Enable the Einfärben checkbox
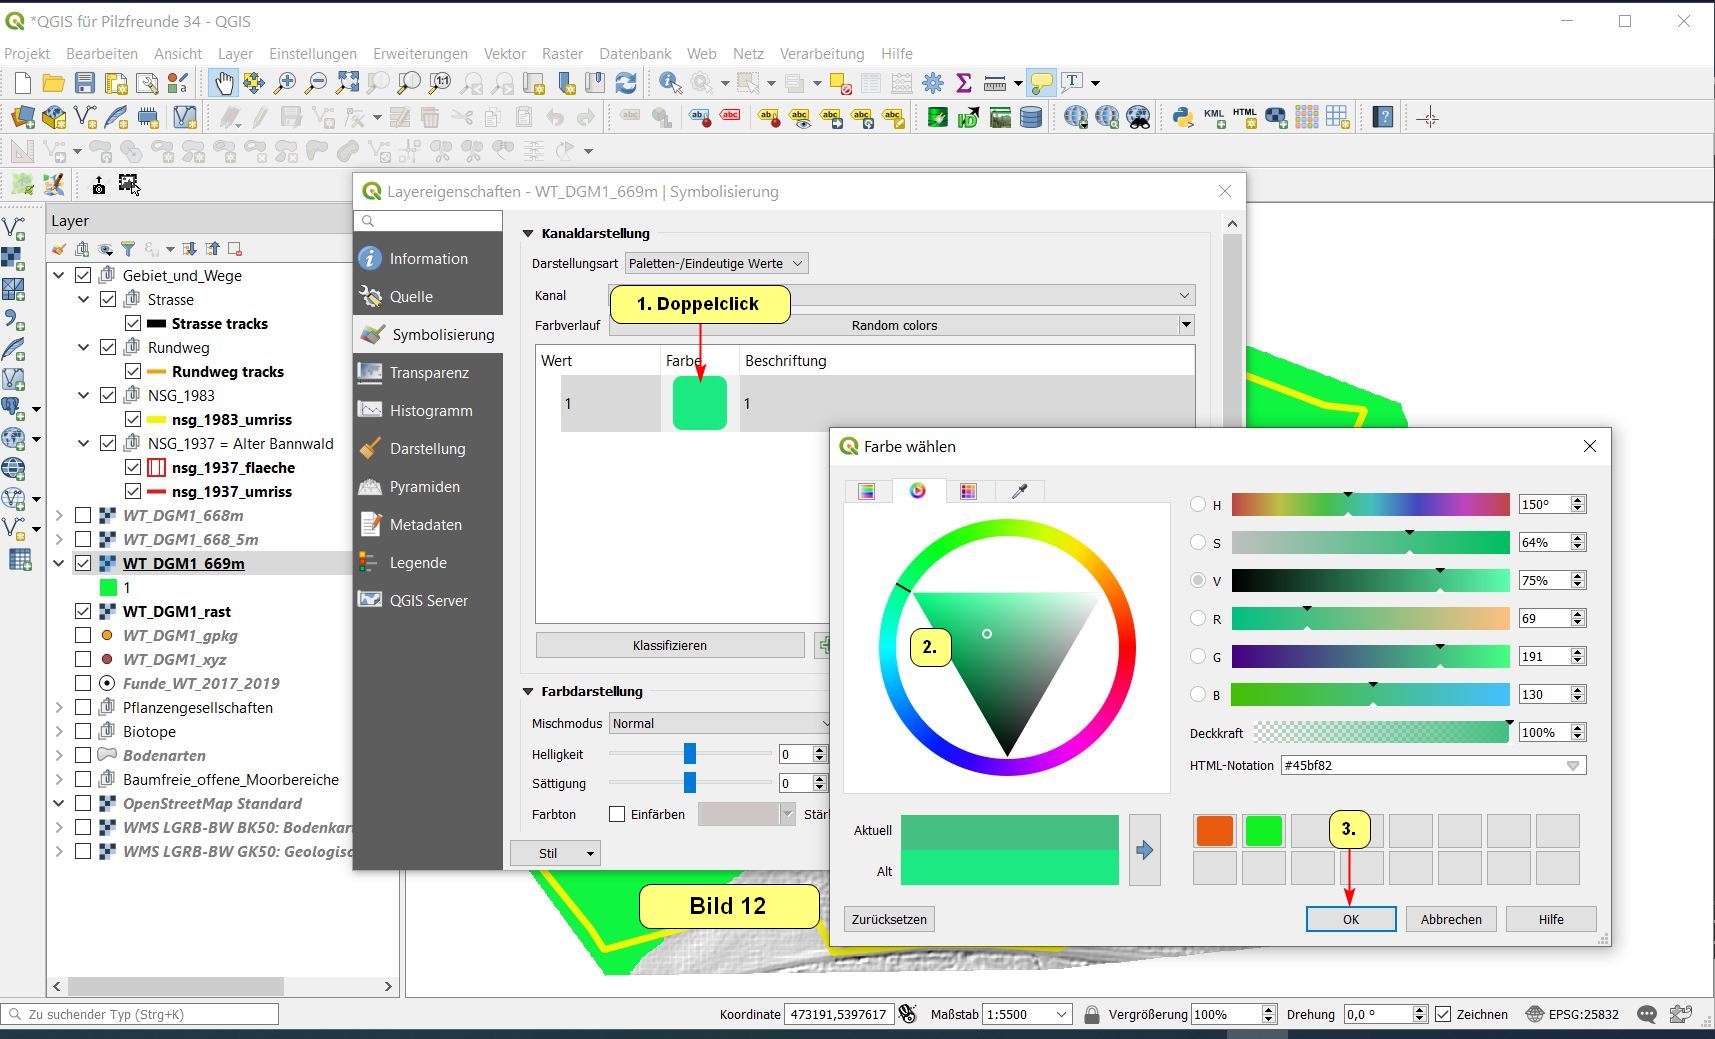Viewport: 1715px width, 1039px height. (x=617, y=814)
